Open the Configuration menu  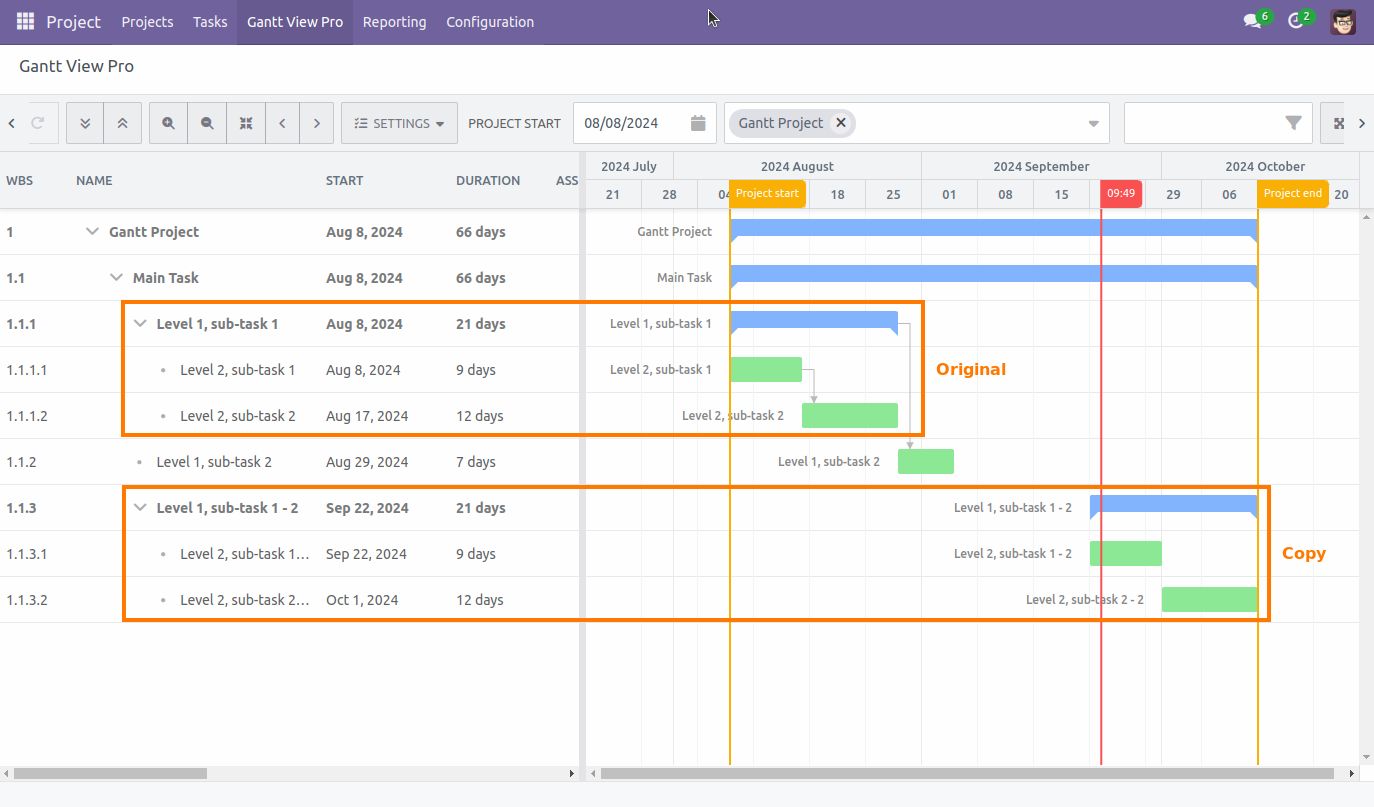pos(489,21)
